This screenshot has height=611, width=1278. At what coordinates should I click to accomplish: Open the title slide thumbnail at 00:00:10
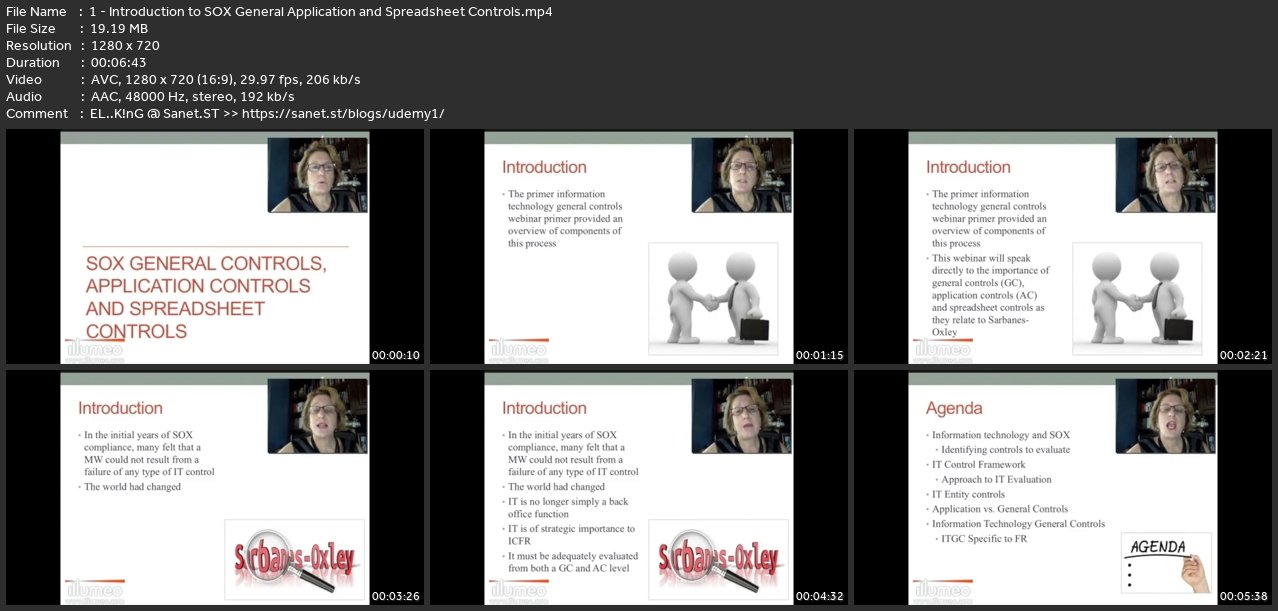[x=215, y=247]
